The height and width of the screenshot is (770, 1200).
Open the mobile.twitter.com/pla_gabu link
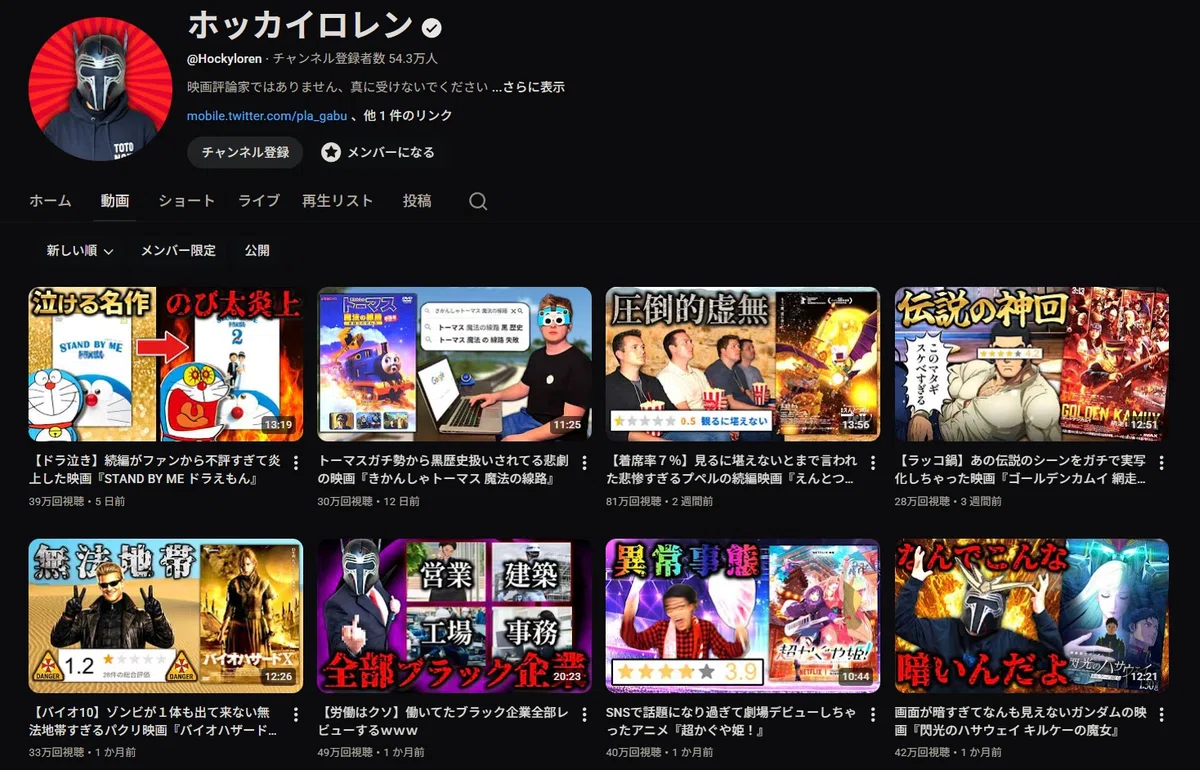click(267, 116)
